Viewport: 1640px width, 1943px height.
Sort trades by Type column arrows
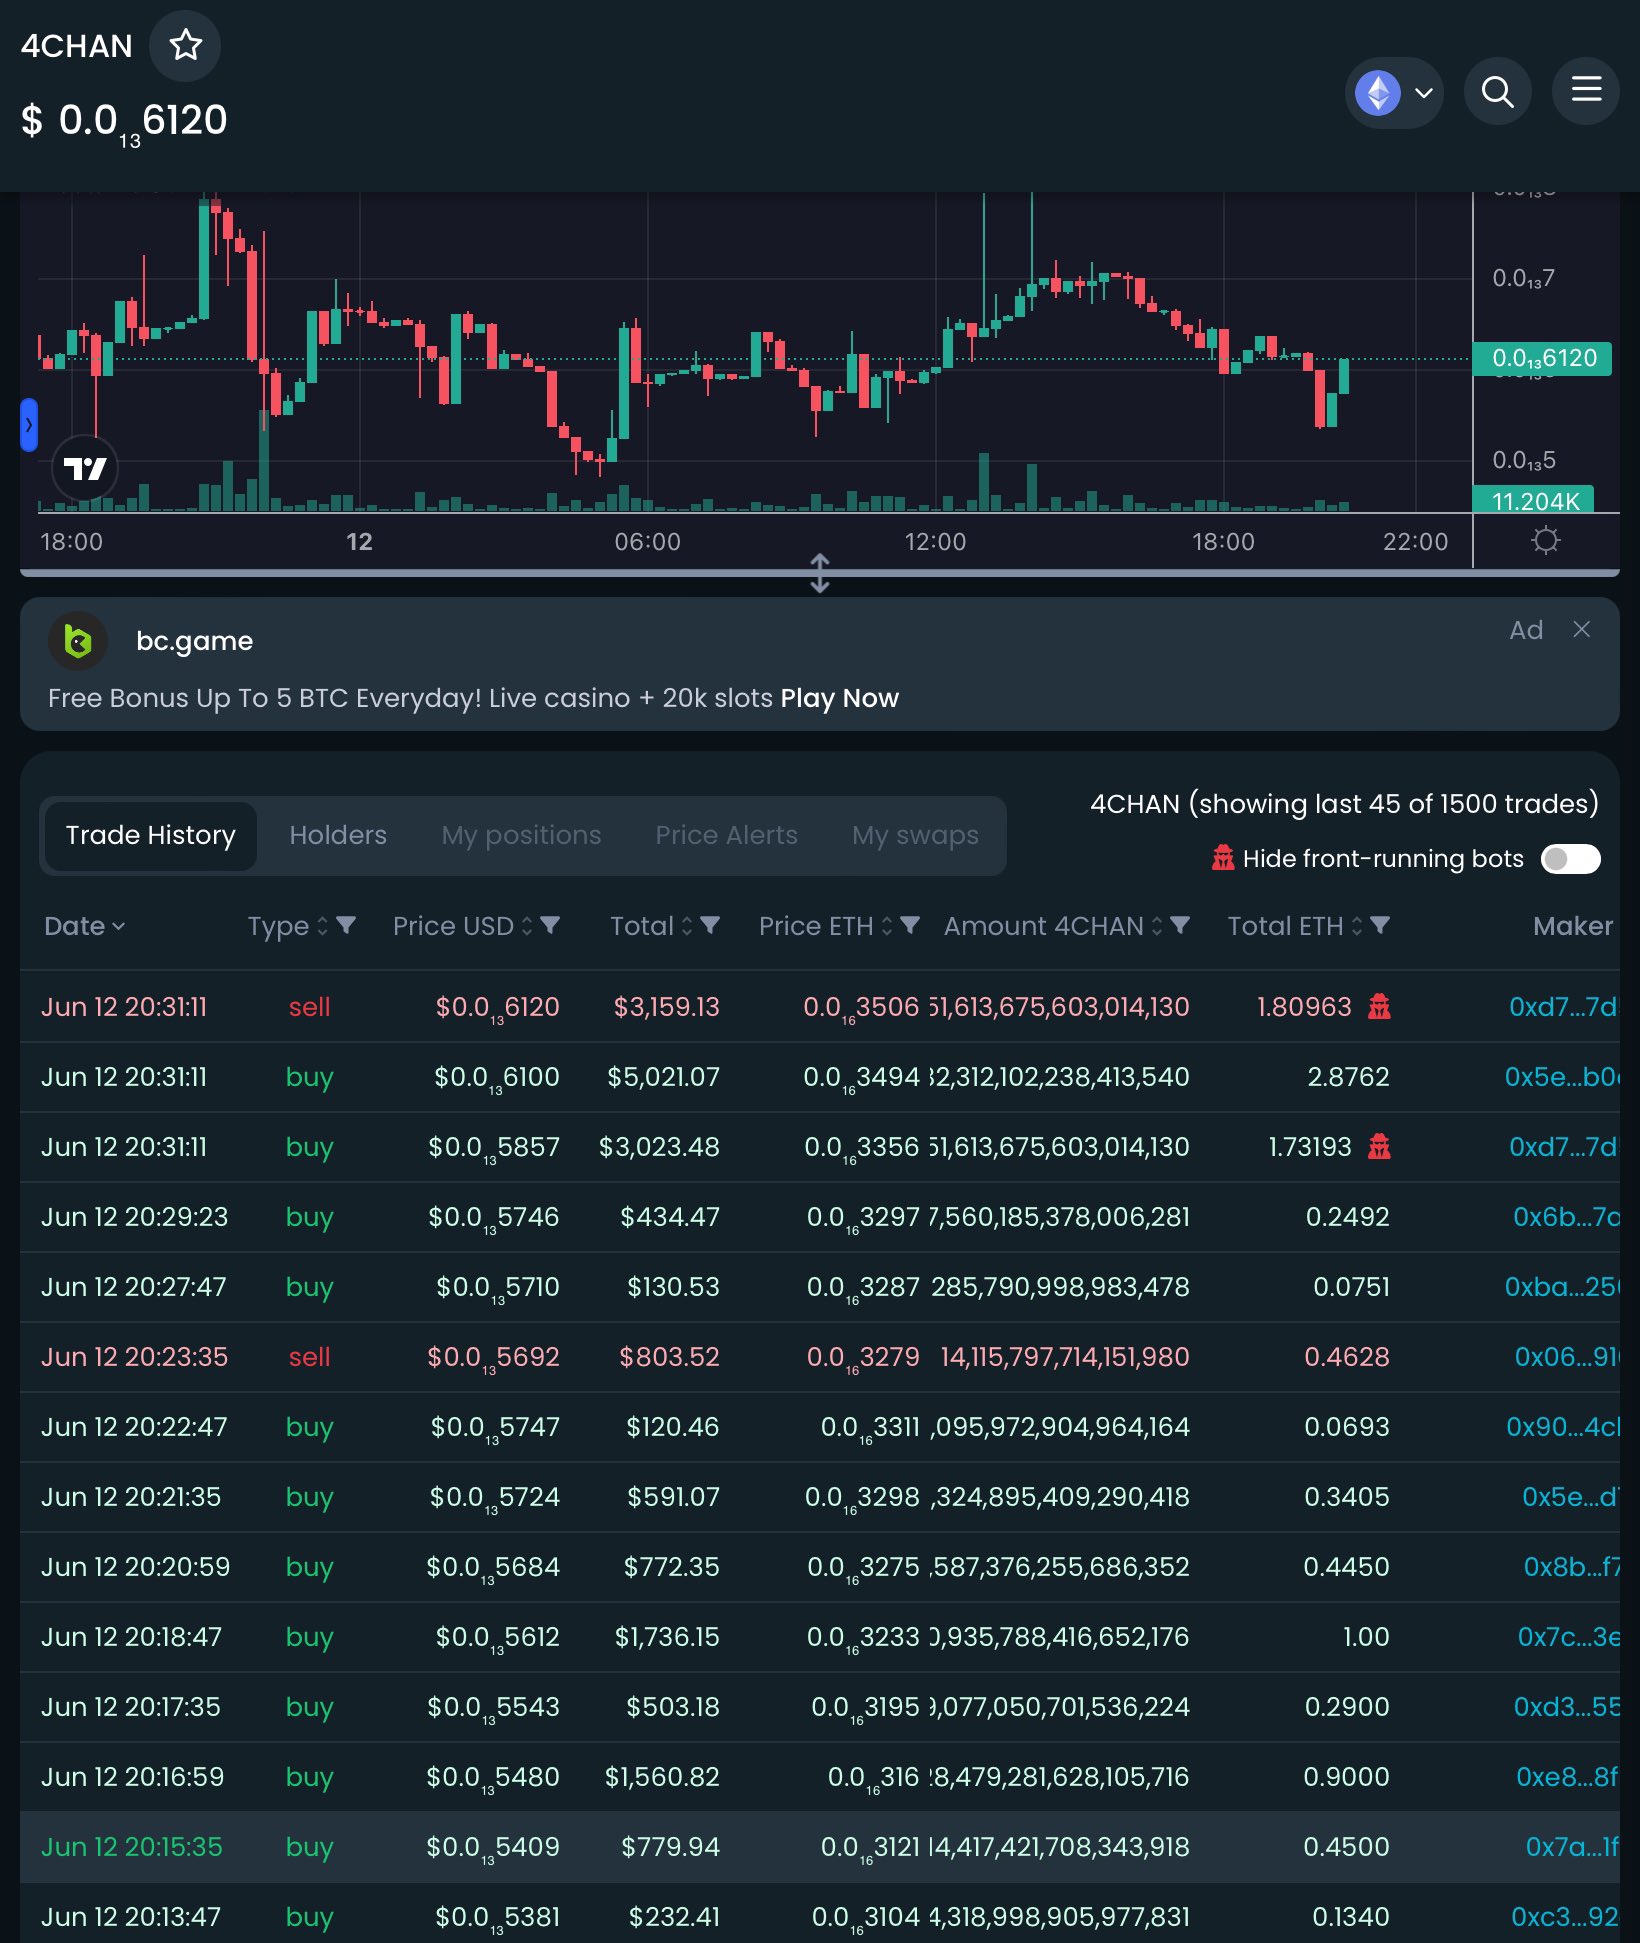322,926
